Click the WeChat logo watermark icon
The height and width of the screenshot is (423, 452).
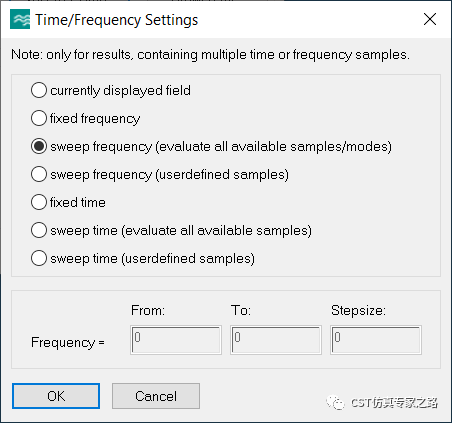coord(335,402)
